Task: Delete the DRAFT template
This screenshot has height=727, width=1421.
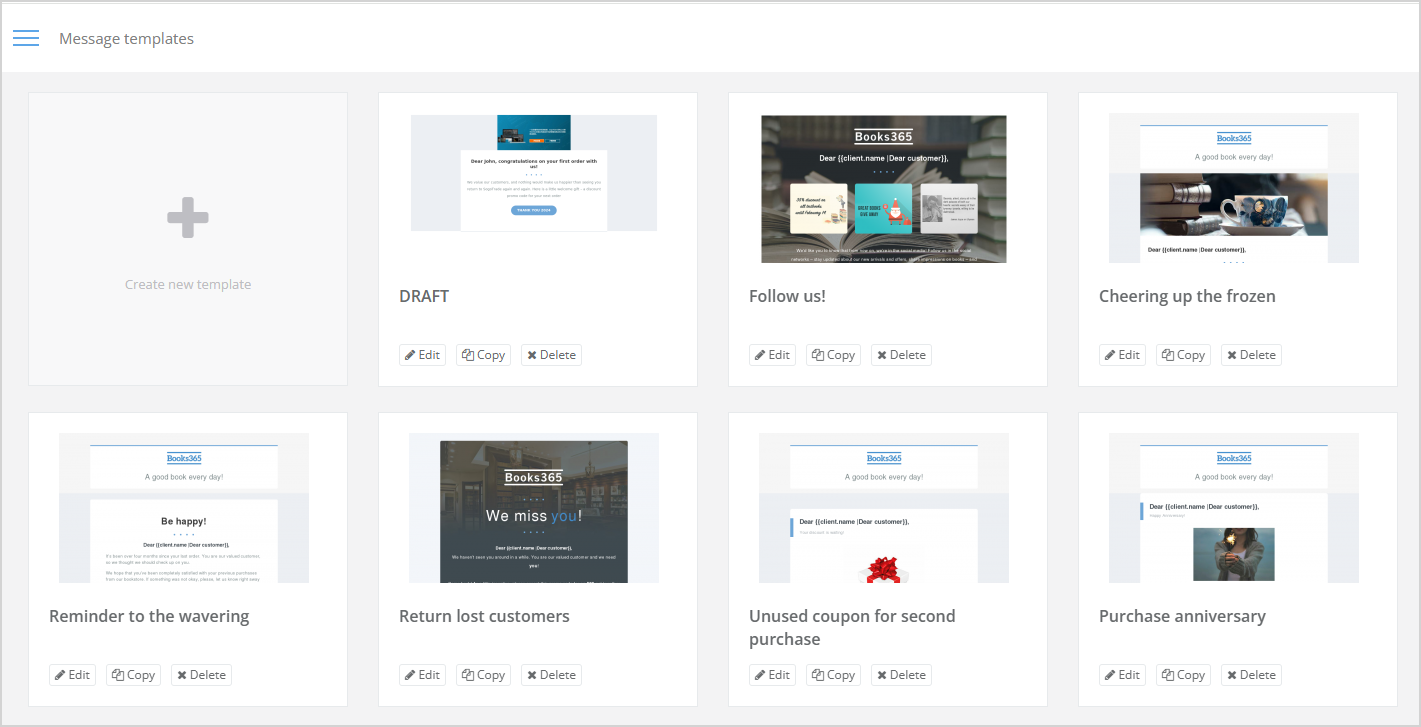Action: [x=551, y=355]
